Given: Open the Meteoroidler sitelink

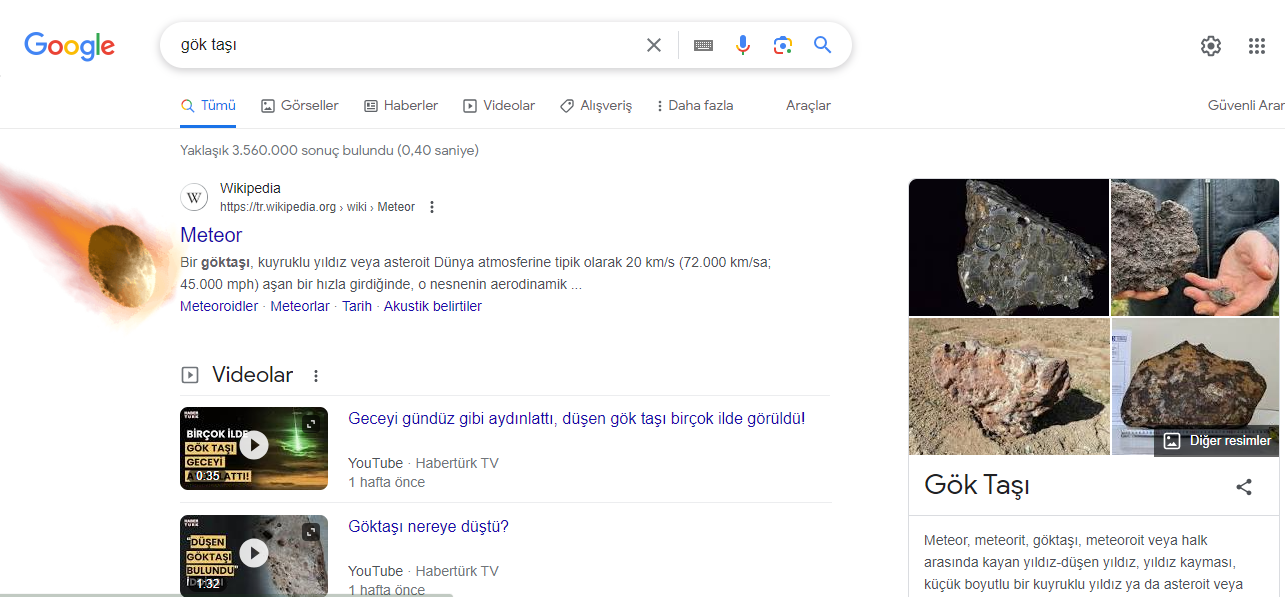Looking at the screenshot, I should point(218,306).
